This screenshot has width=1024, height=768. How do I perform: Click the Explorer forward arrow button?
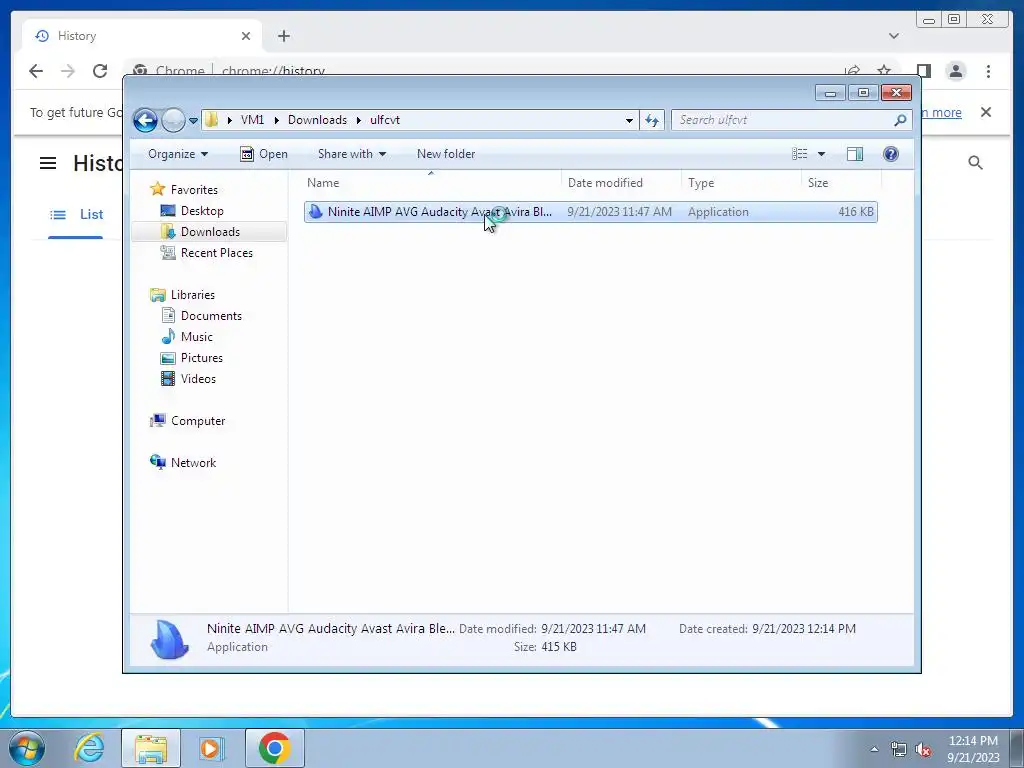point(173,120)
